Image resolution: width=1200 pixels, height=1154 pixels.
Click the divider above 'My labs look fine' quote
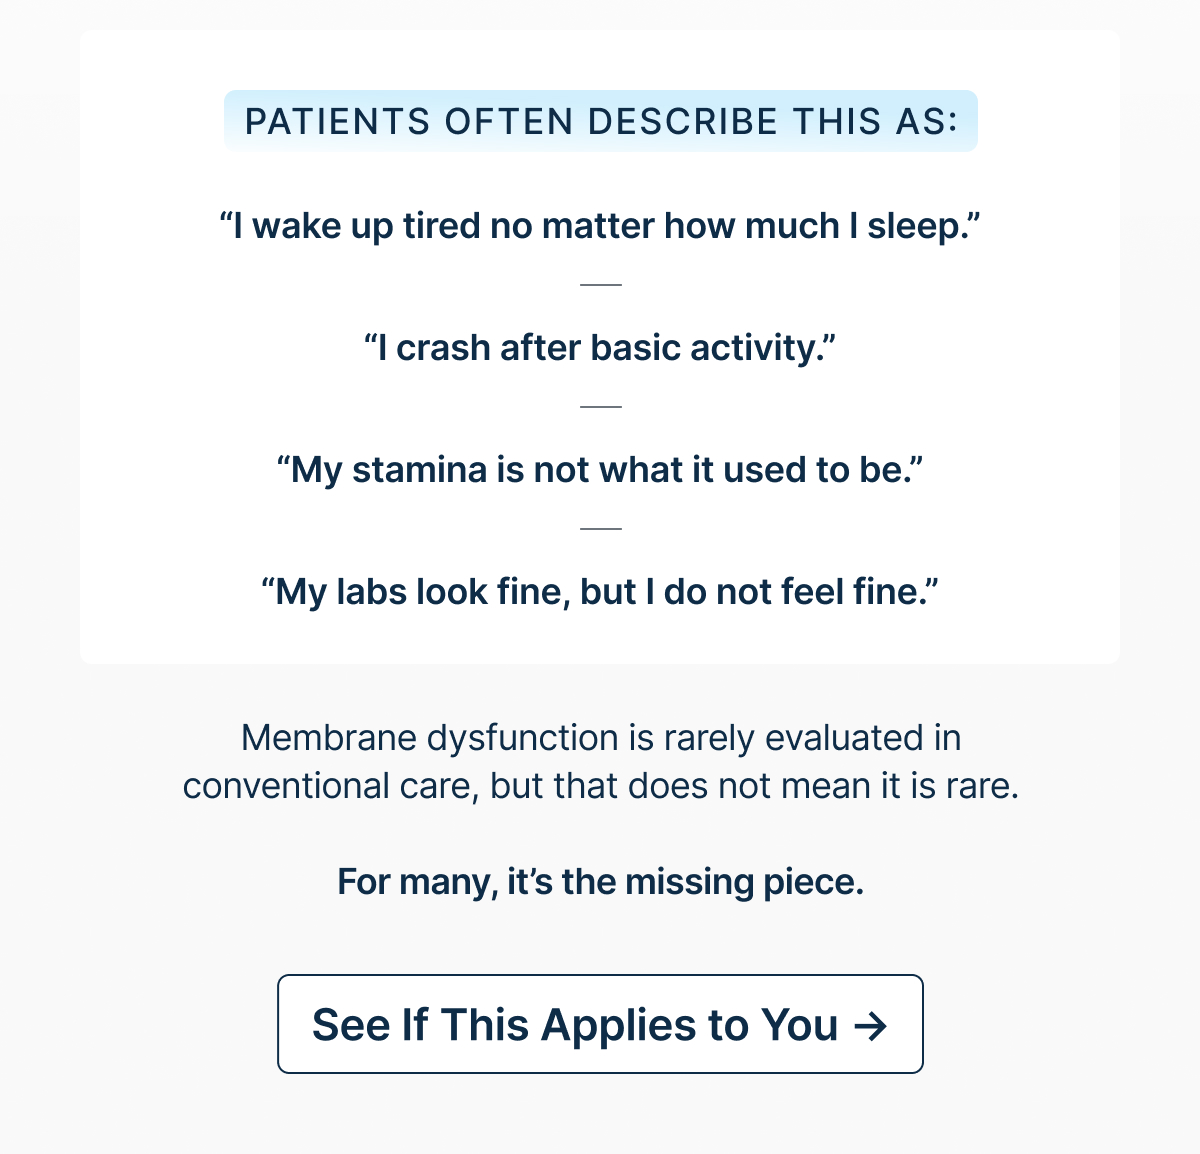(600, 528)
